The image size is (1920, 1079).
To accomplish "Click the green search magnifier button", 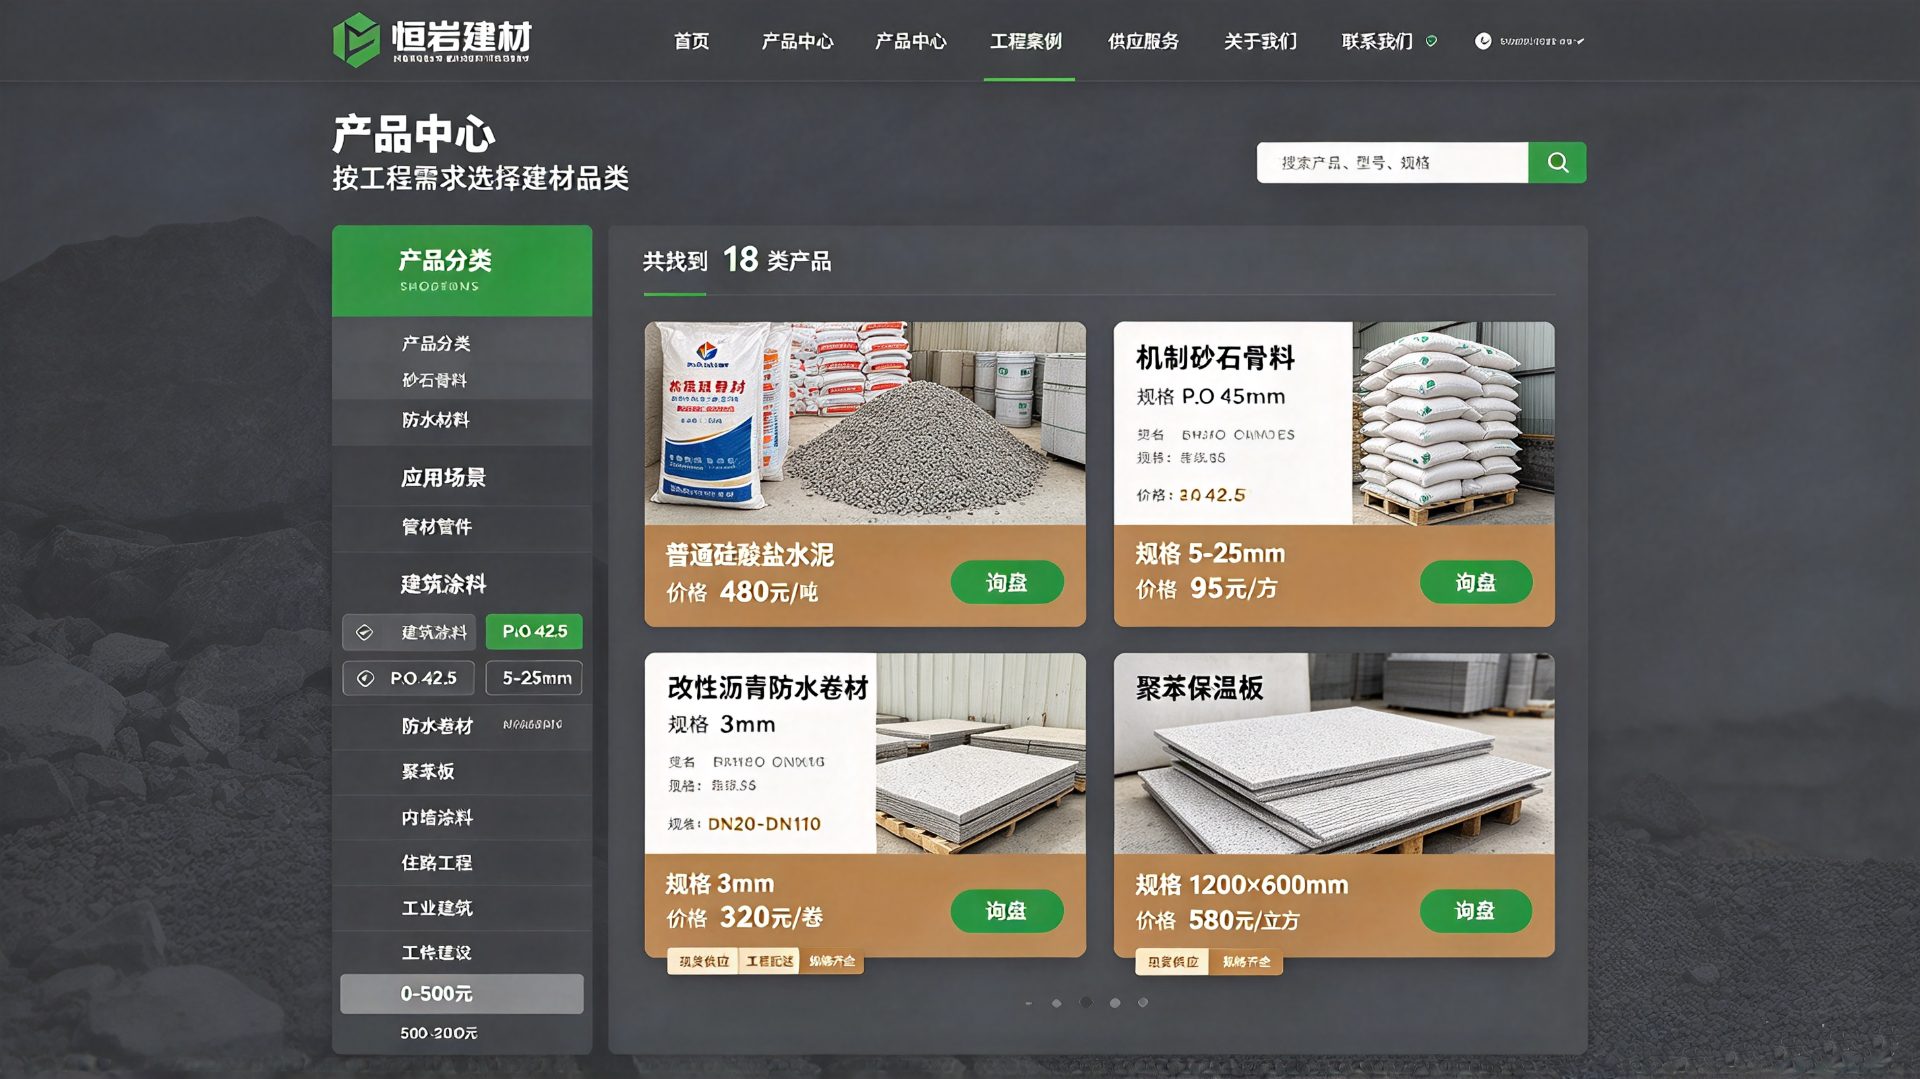I will point(1557,162).
